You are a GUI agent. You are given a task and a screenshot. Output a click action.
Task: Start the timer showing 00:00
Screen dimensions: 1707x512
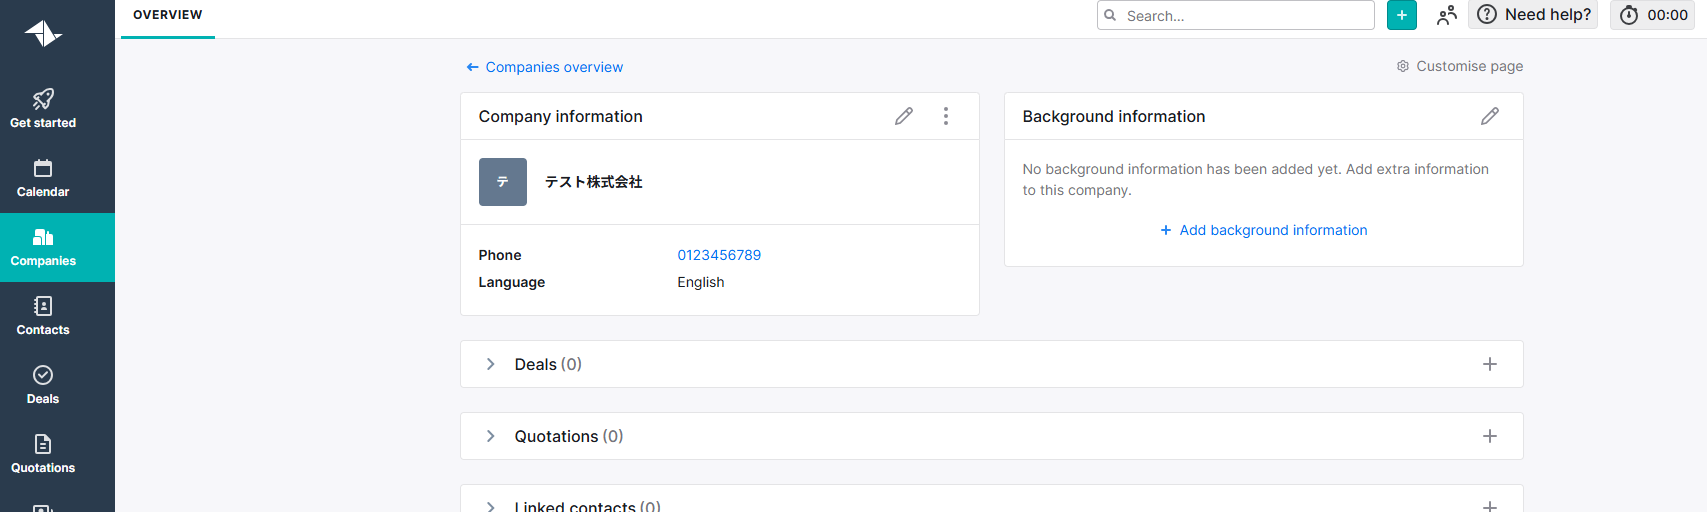[x=1654, y=15]
